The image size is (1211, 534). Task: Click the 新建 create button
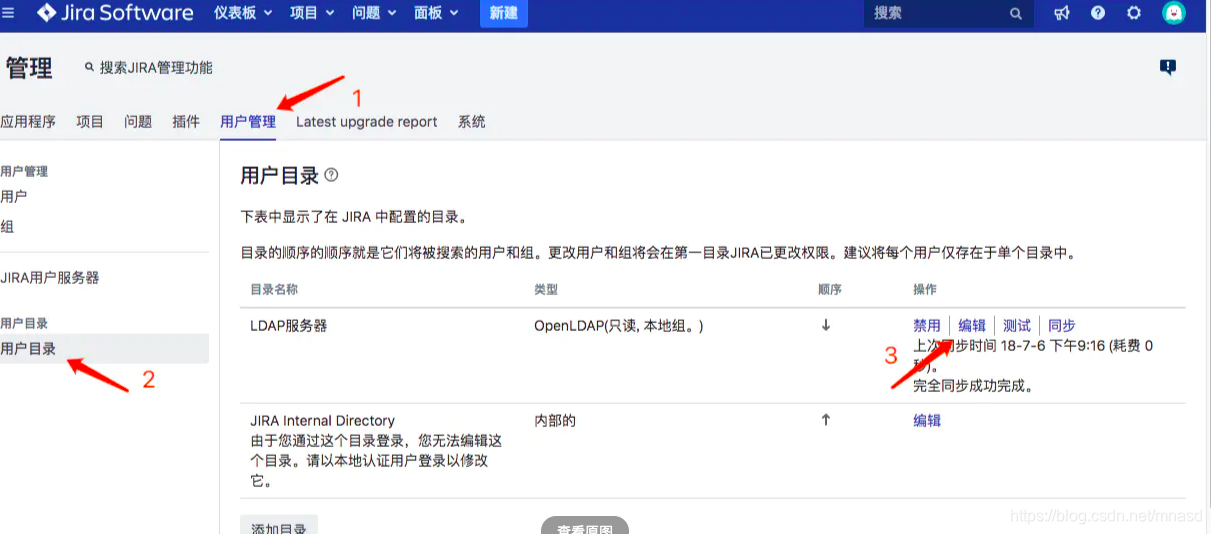tap(506, 13)
